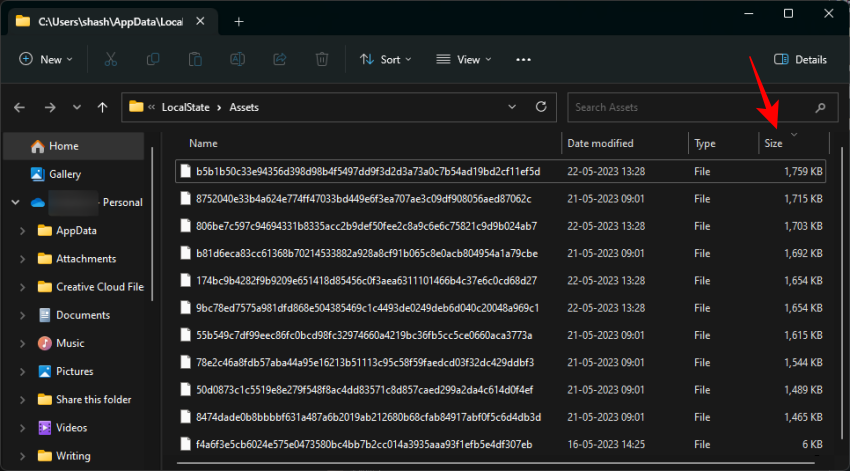Refresh the Assets folder view
This screenshot has height=471, width=850.
click(541, 107)
